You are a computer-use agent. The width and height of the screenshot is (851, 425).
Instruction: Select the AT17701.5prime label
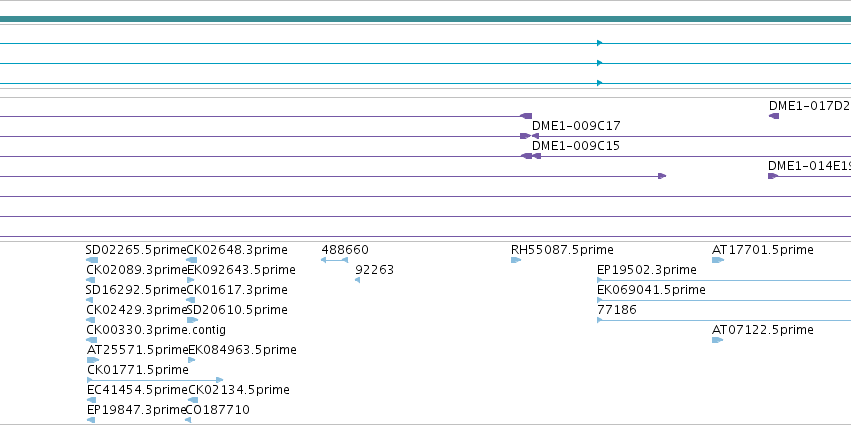coord(763,250)
